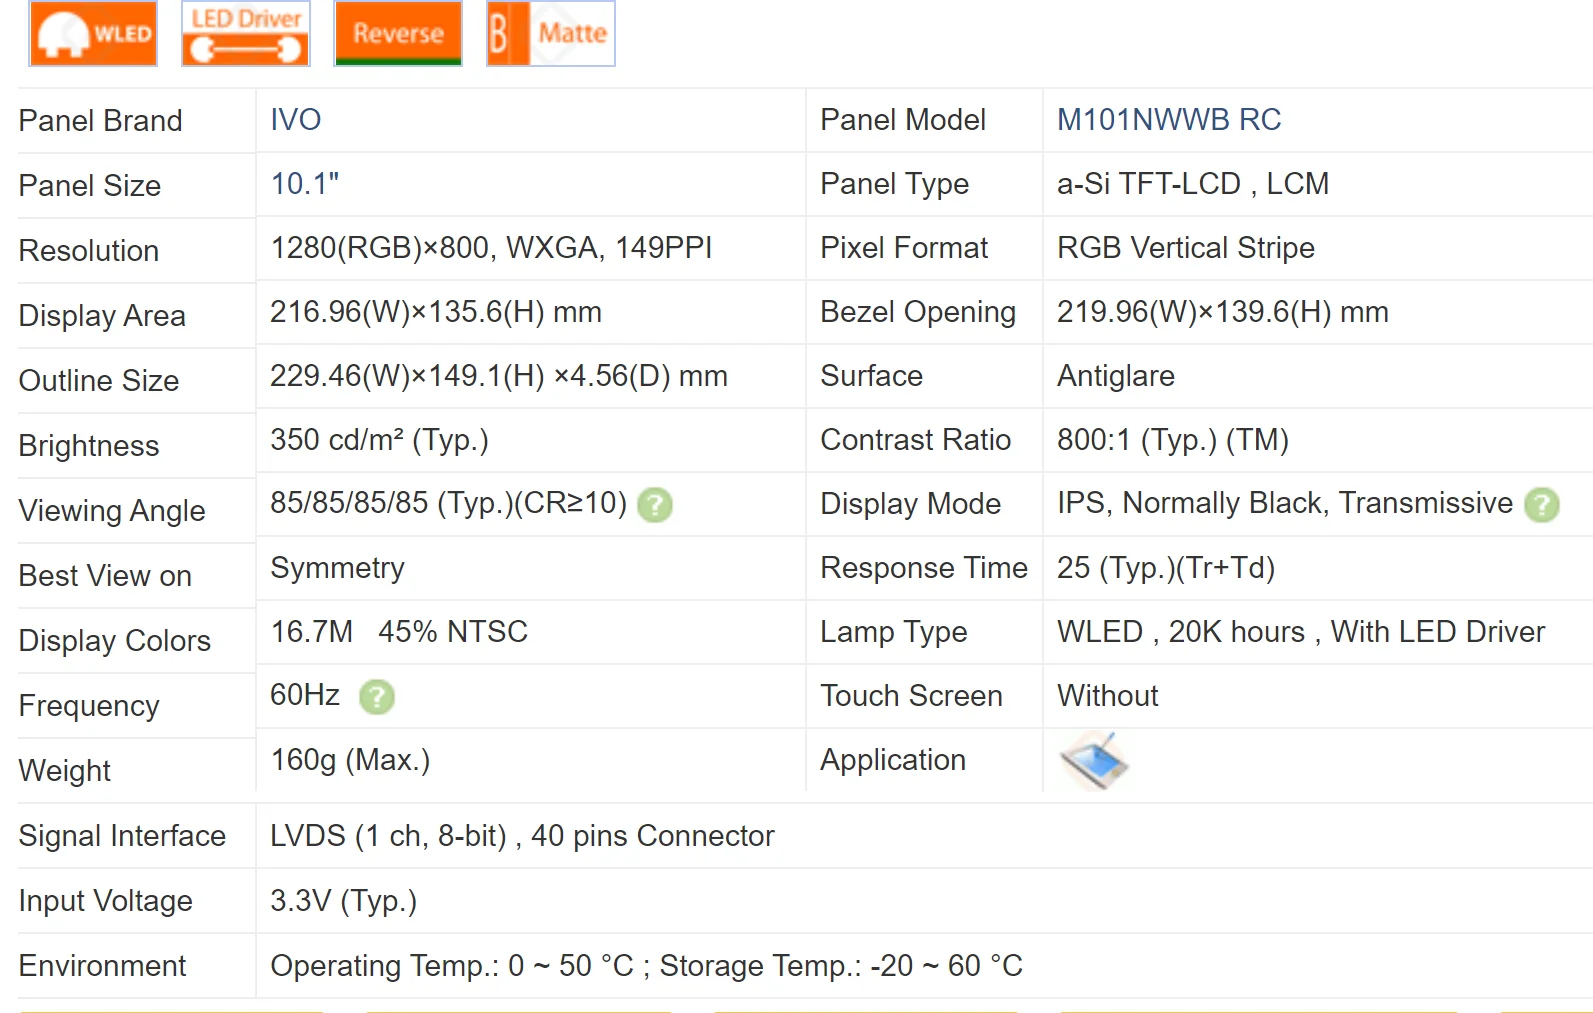
Task: Select the operating and storage temperature text
Action: [646, 966]
